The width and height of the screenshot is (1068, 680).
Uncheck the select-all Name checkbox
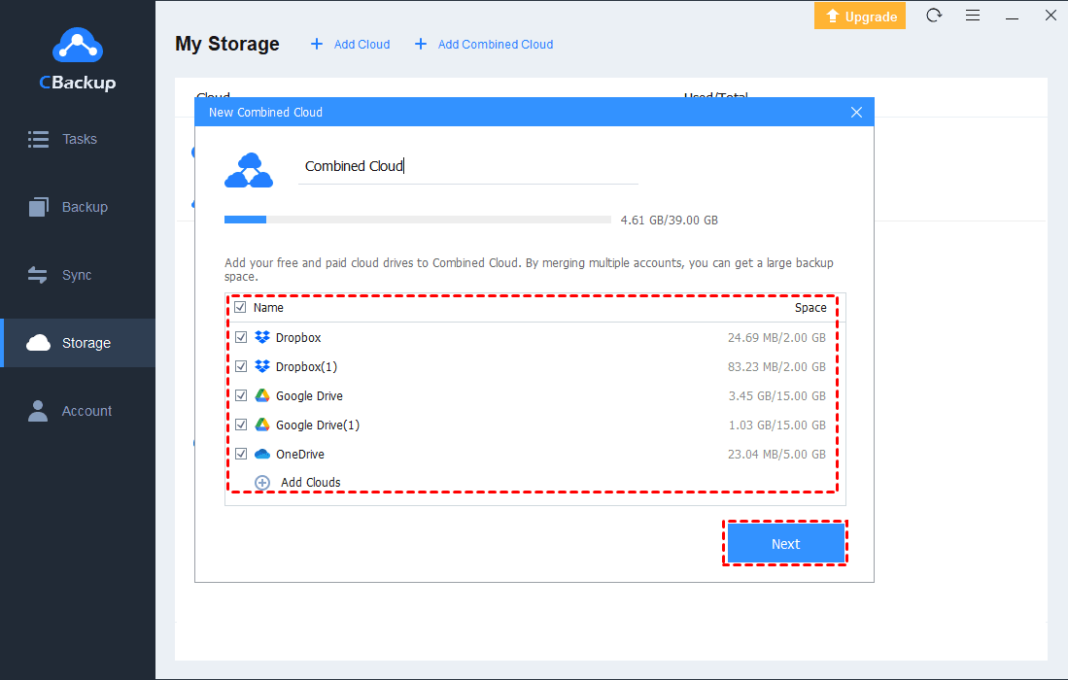click(241, 307)
